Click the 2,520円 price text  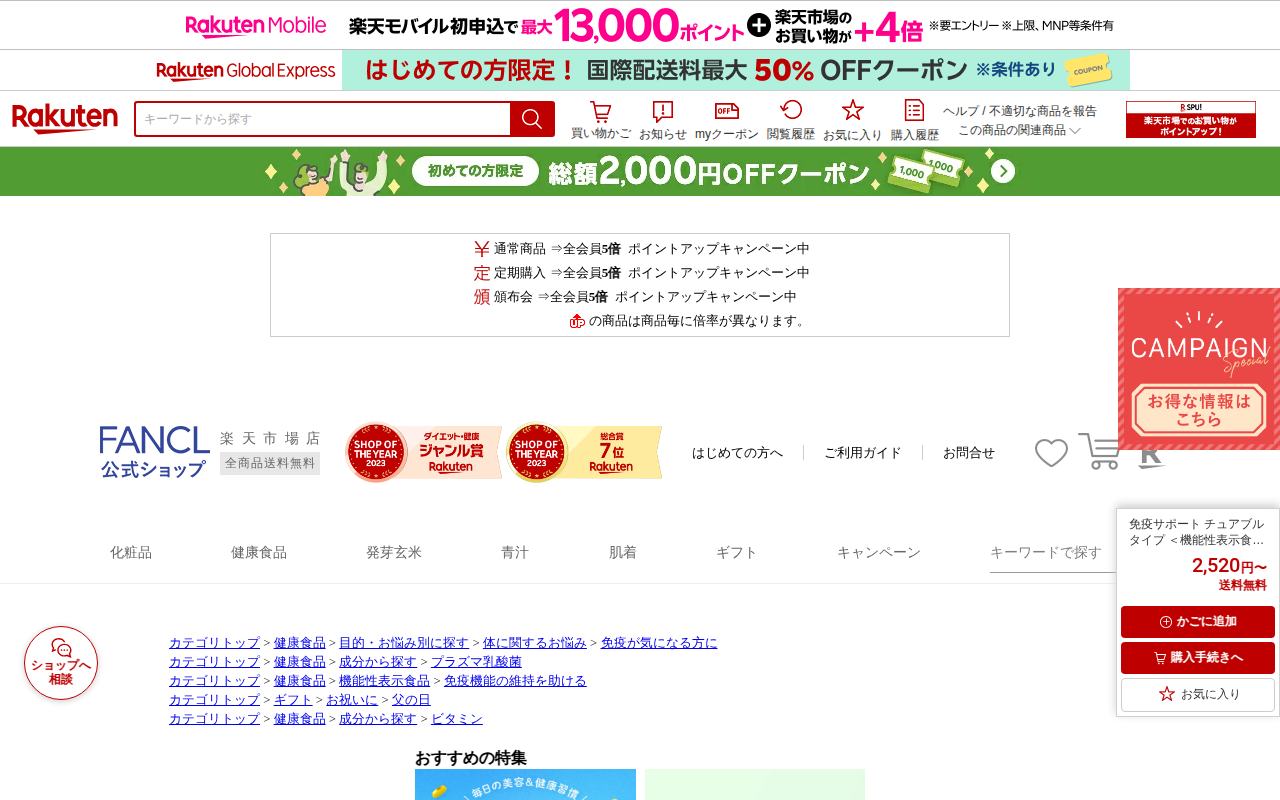1229,566
